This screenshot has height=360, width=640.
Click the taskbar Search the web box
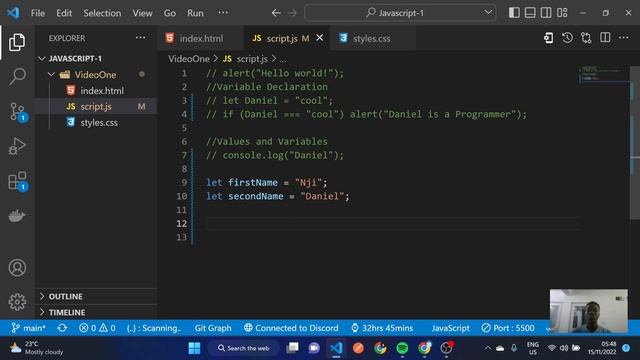point(244,348)
